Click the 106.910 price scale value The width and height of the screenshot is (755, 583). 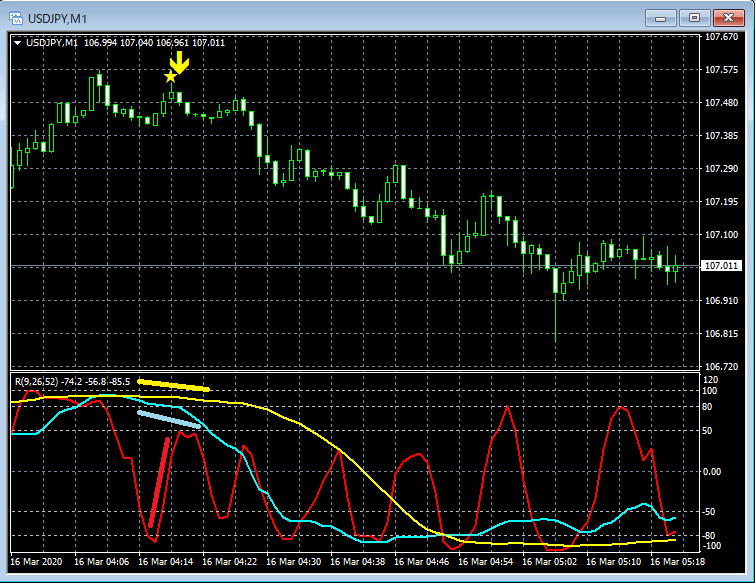pos(721,300)
